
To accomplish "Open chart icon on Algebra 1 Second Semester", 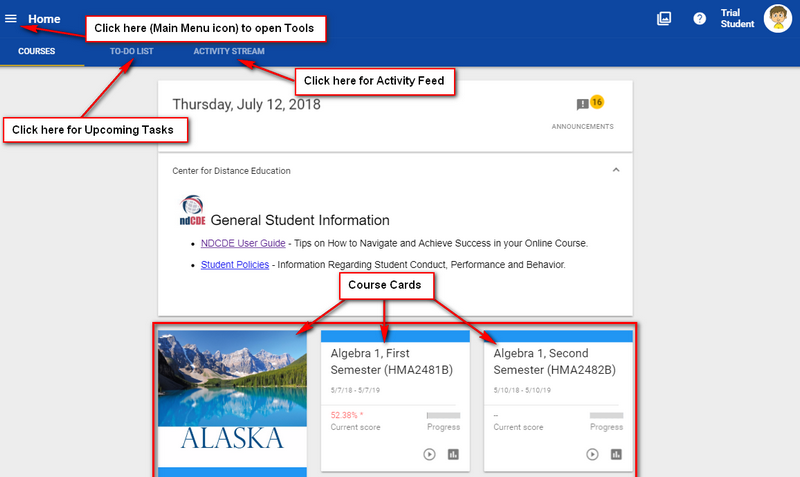I will [x=616, y=454].
